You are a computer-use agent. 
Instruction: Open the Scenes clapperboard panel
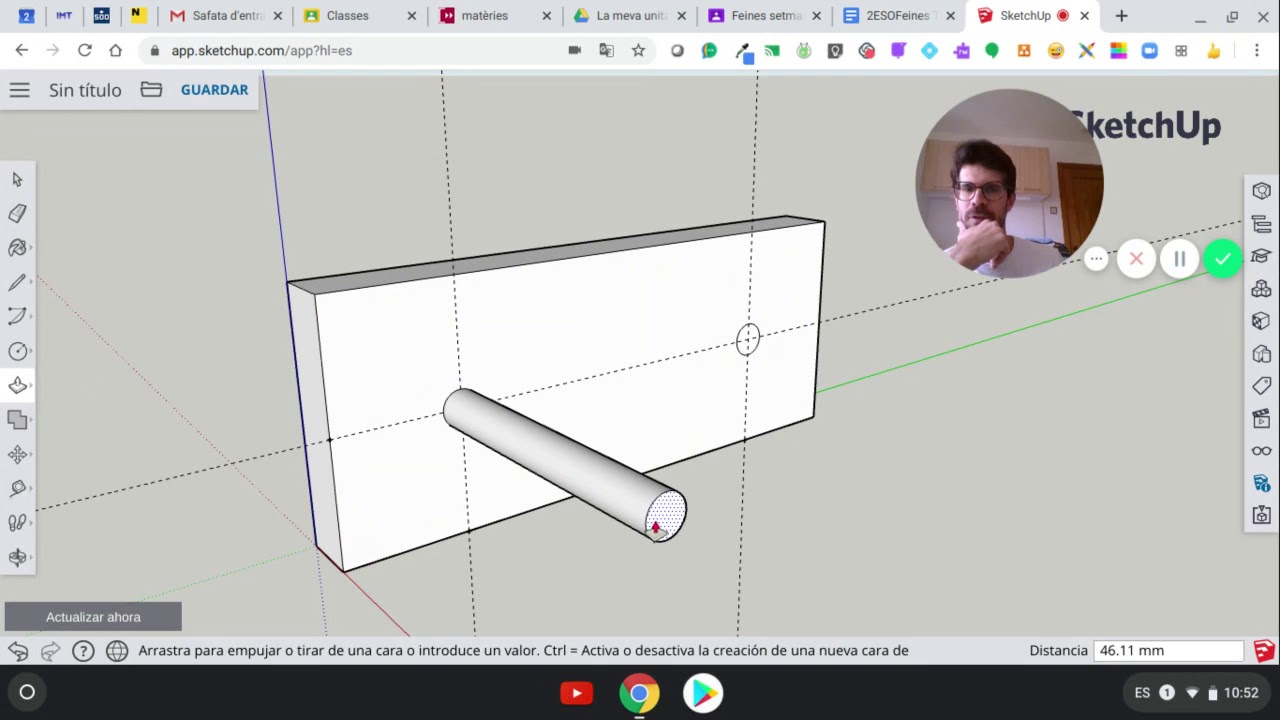pyautogui.click(x=1261, y=418)
